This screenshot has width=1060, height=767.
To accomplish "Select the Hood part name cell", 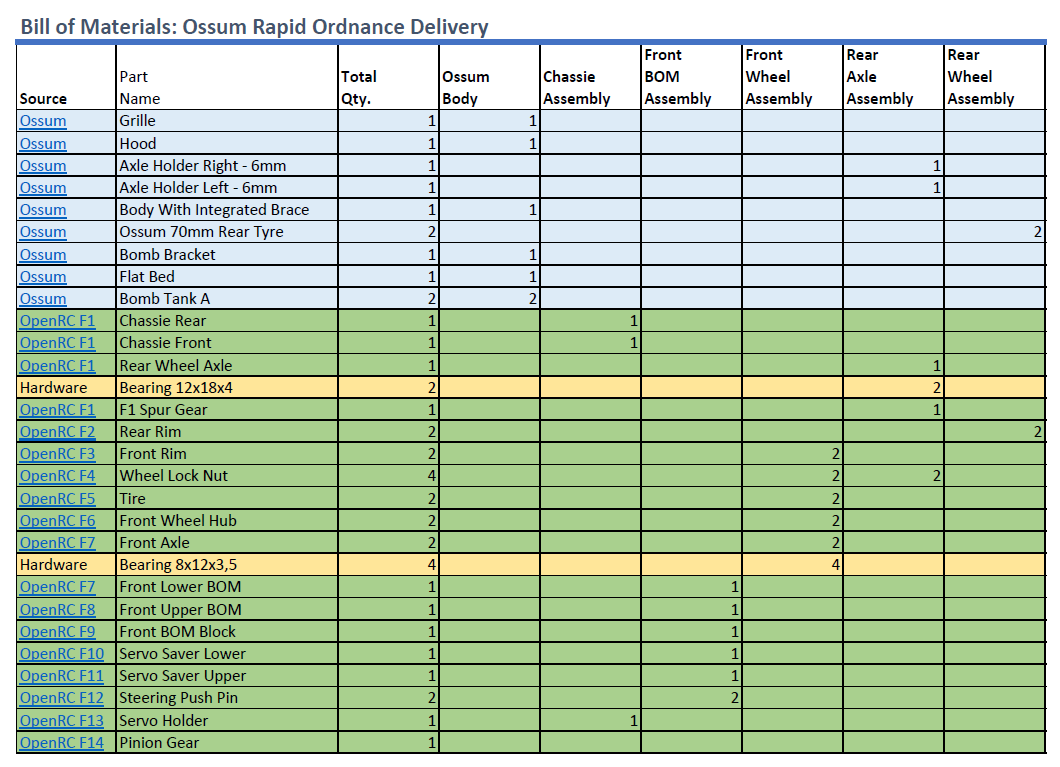I will pos(226,143).
